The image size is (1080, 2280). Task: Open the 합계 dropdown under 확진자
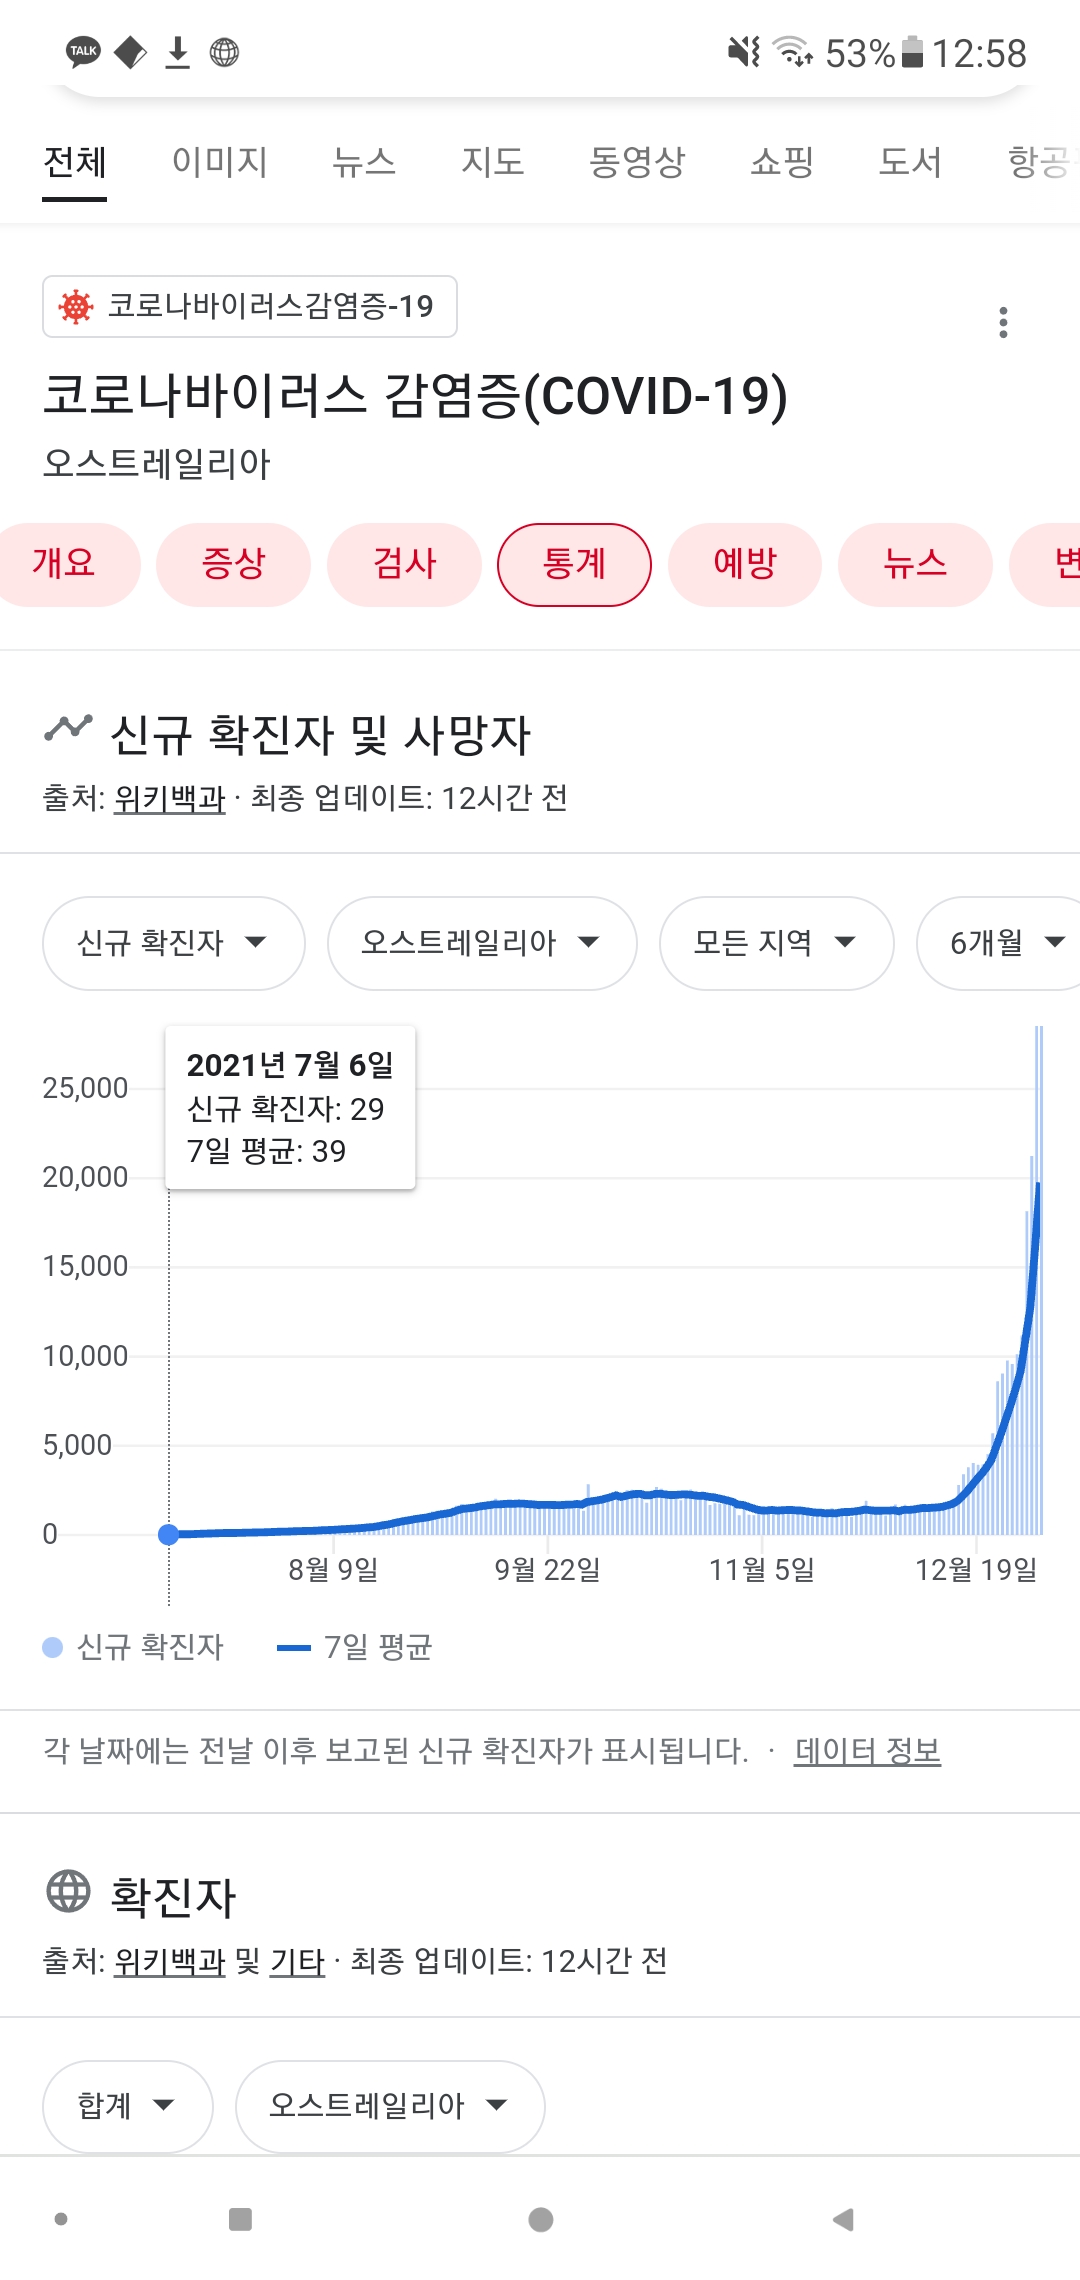(x=127, y=2105)
